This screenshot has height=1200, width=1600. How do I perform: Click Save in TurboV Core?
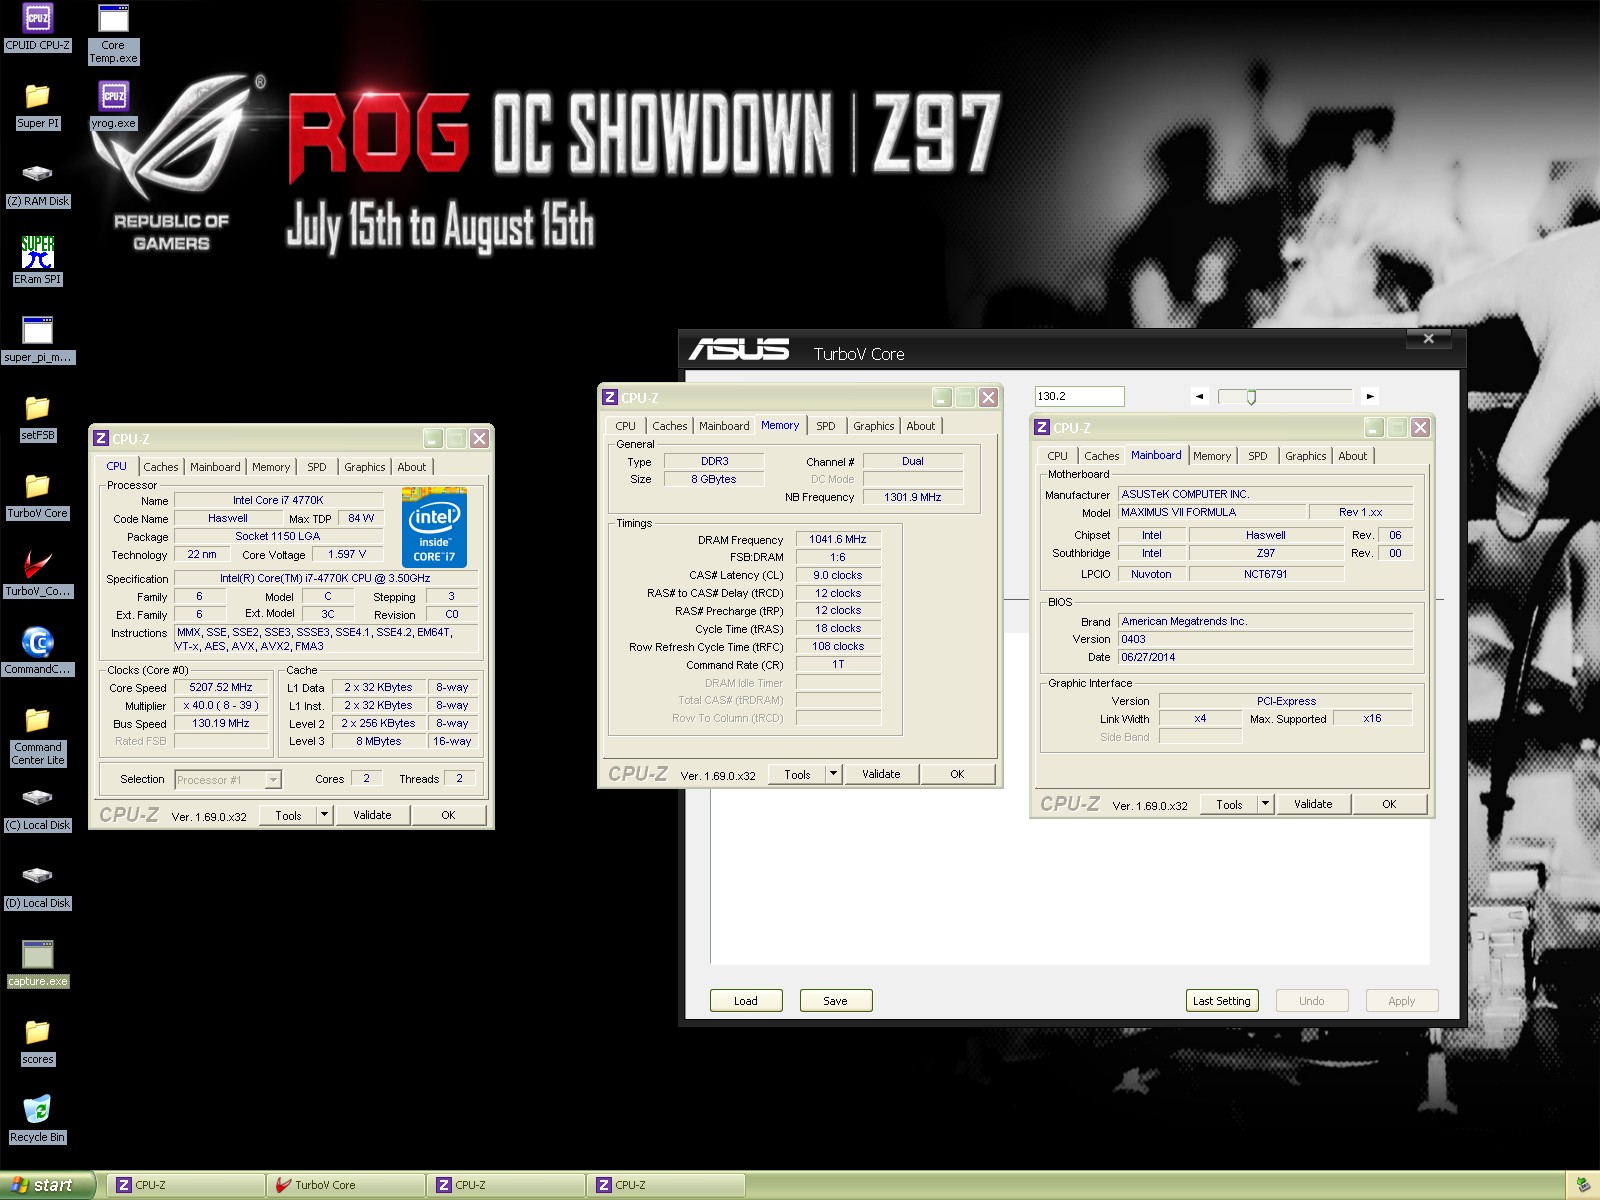tap(835, 1001)
